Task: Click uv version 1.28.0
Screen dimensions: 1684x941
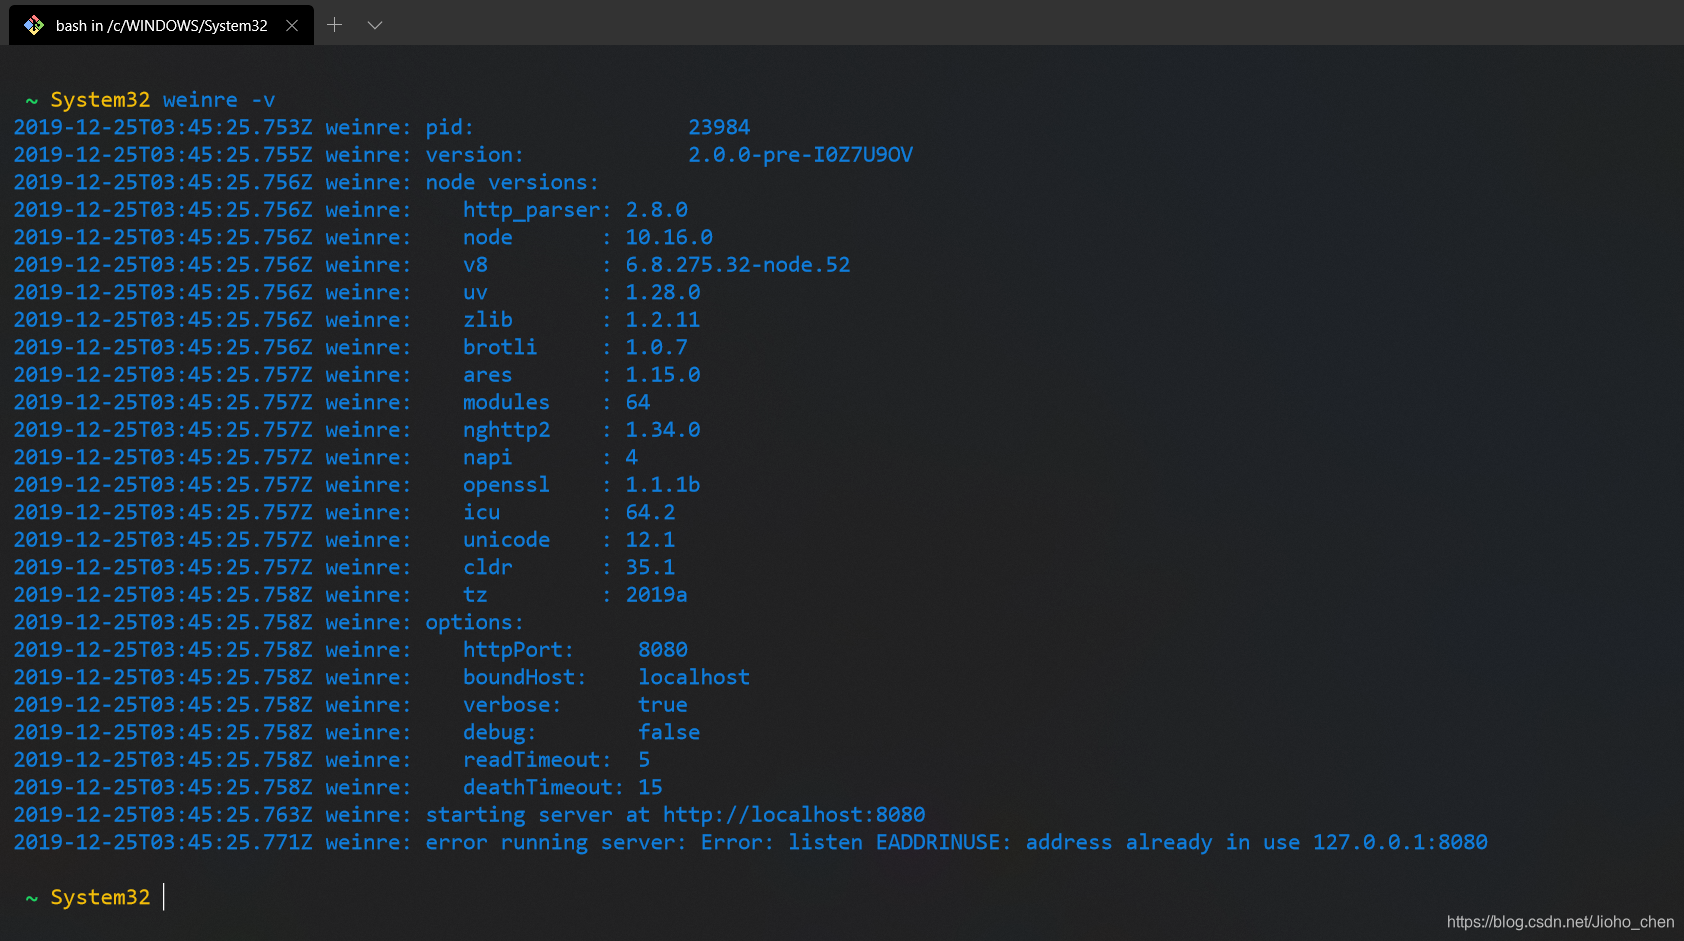Action: (663, 292)
